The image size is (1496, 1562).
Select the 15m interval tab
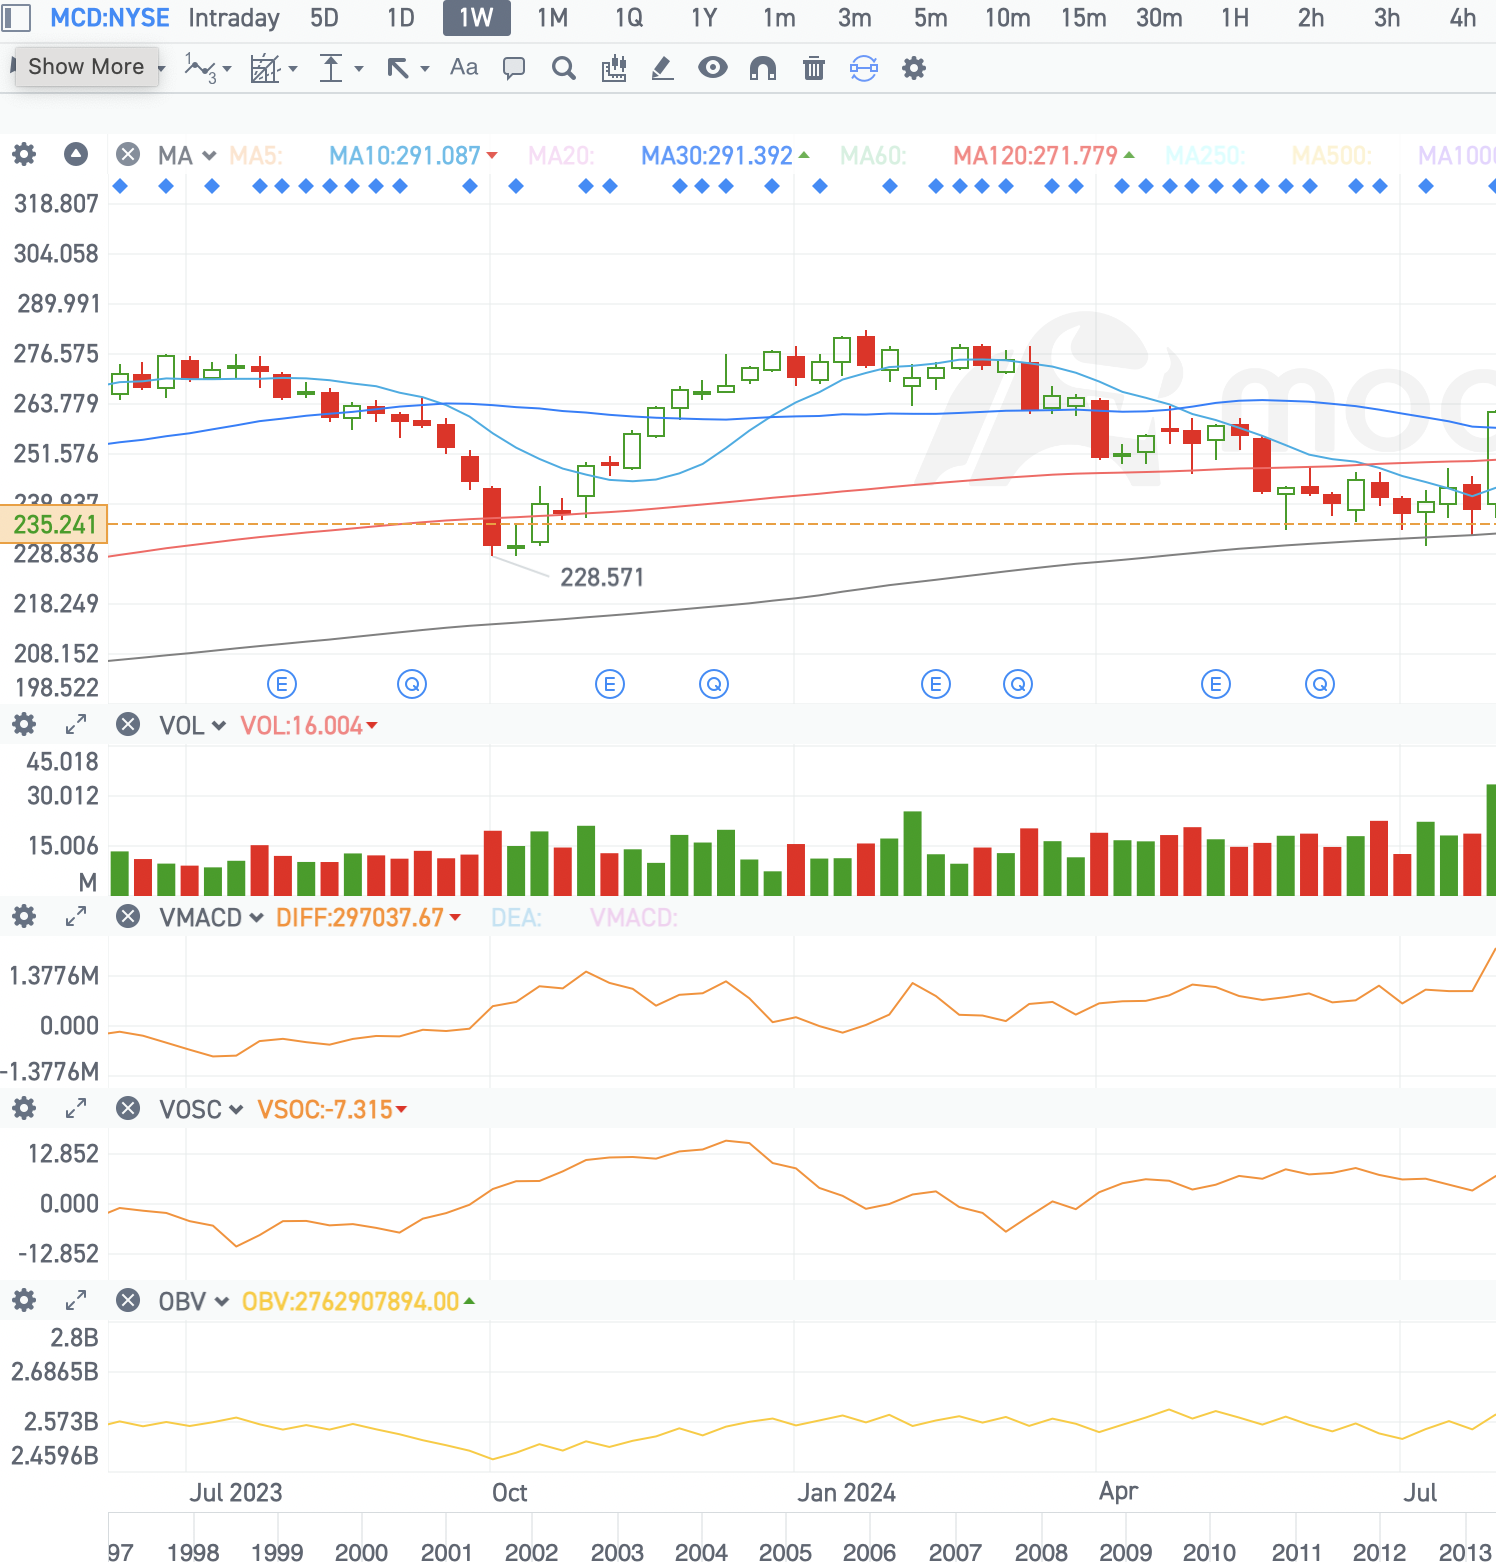point(1083,18)
